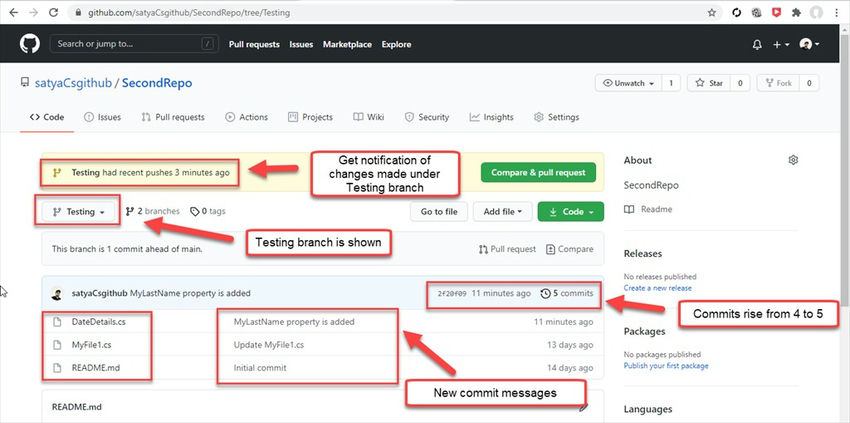
Task: Open the plus create-new dropdown
Action: coord(781,45)
